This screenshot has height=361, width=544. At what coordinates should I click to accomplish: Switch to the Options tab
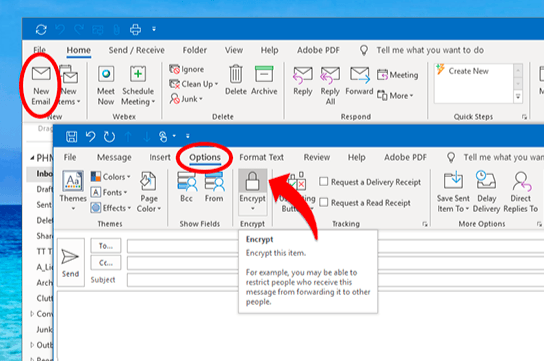205,157
